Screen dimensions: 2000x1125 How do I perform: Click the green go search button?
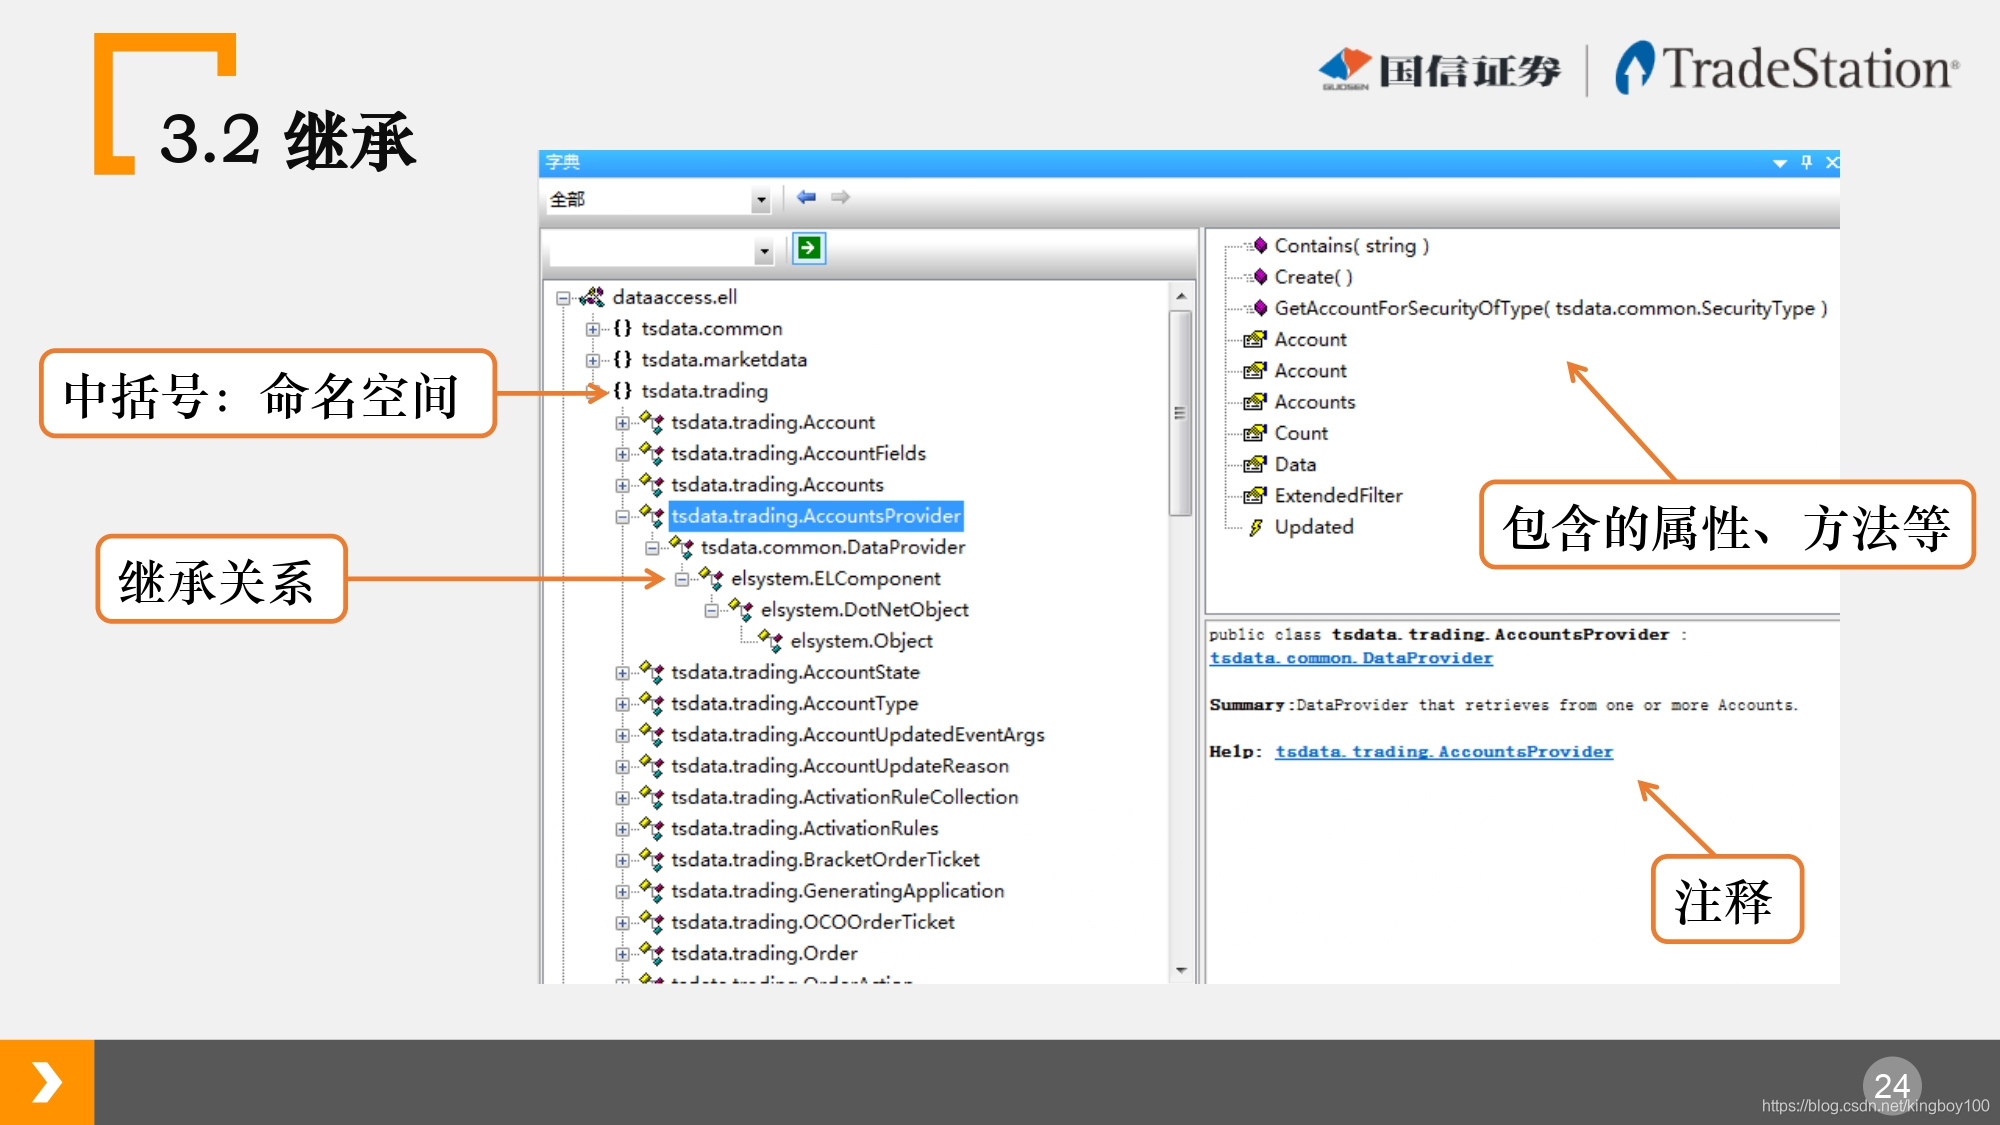tap(808, 248)
